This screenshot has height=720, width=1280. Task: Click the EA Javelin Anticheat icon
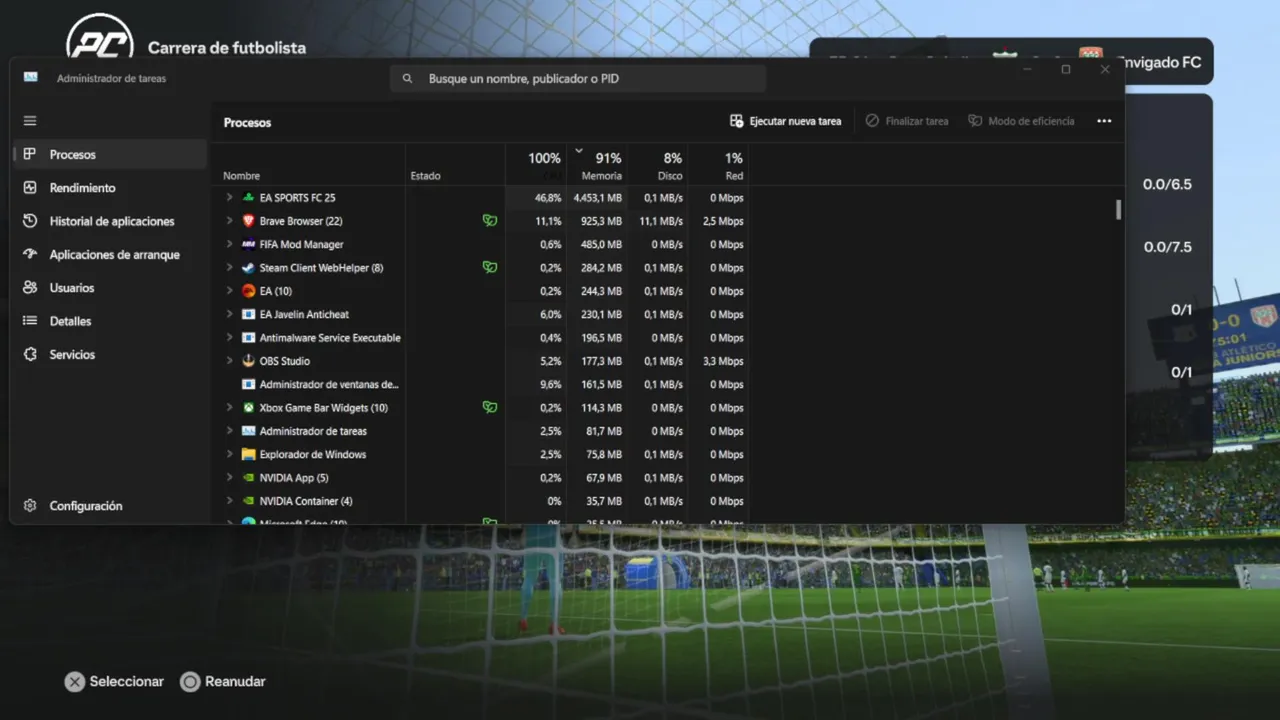pos(248,314)
